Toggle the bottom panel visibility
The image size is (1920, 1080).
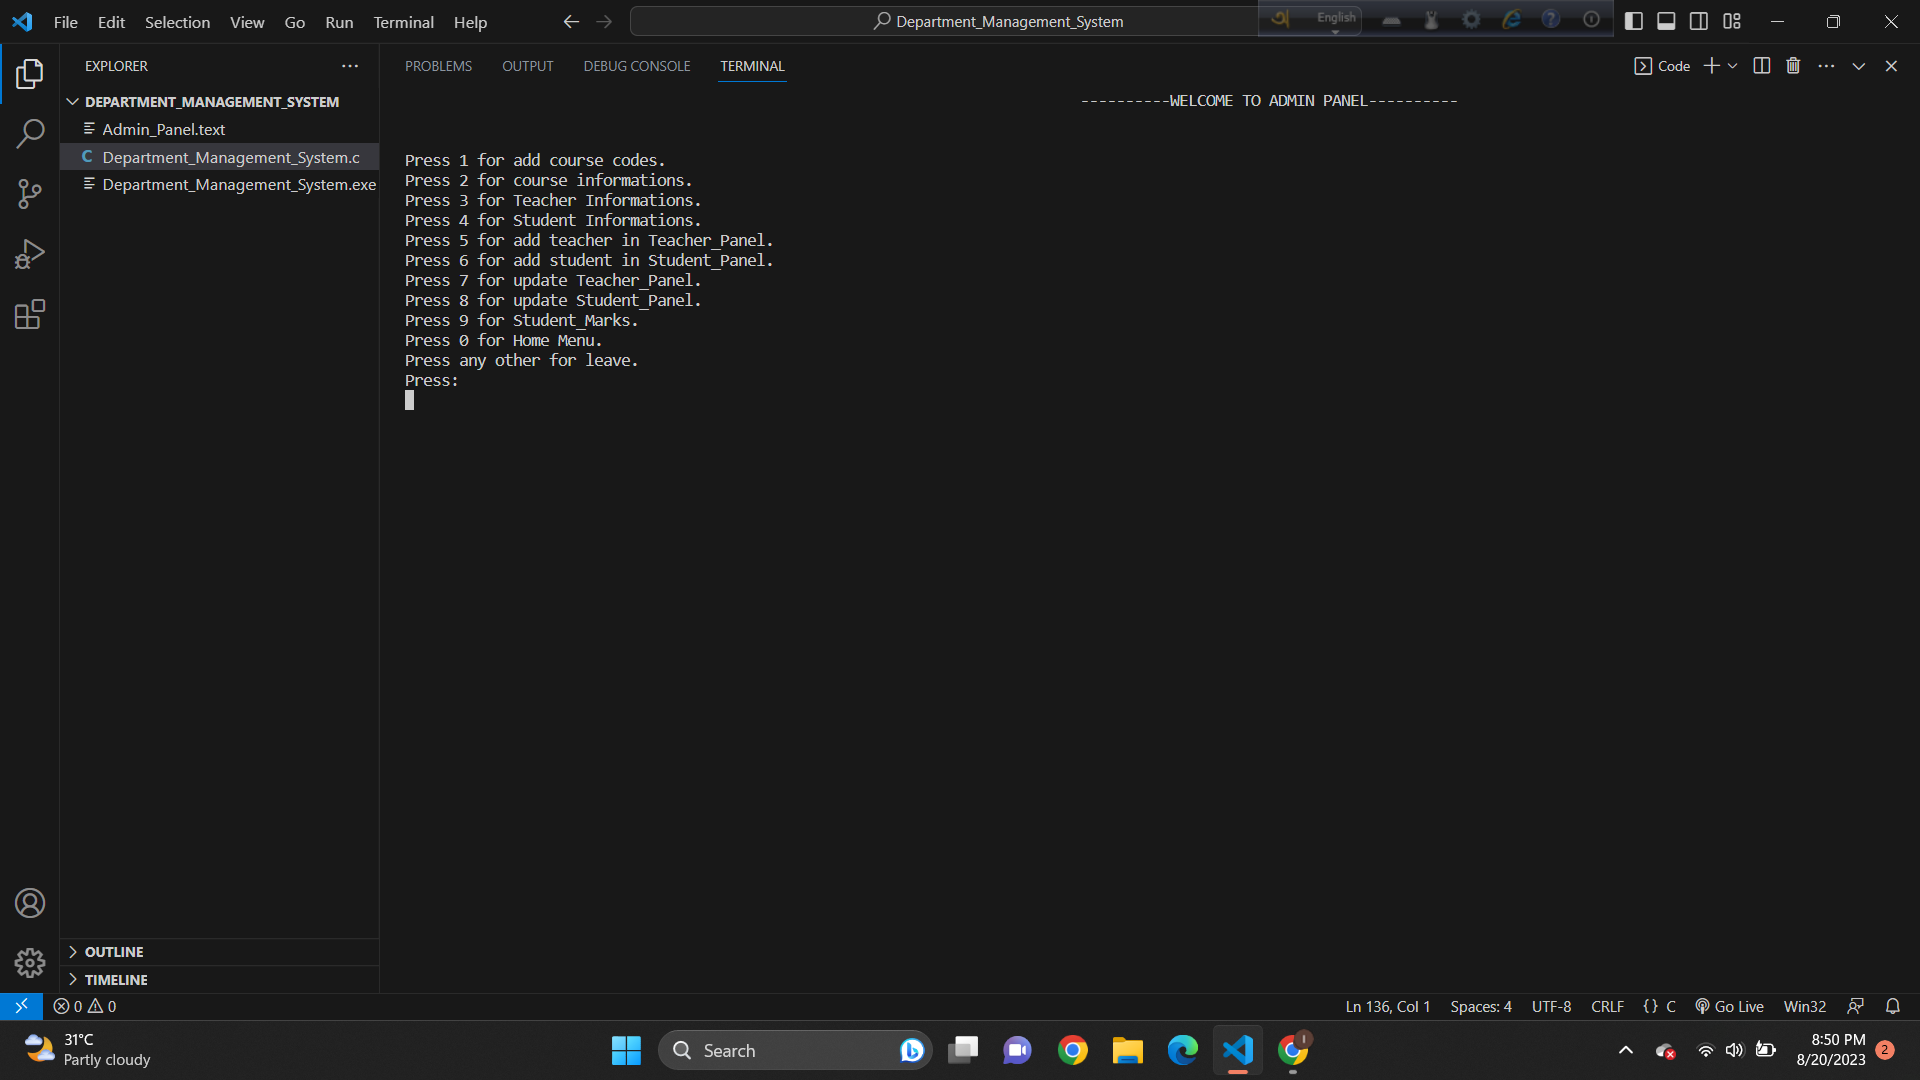click(x=1666, y=20)
